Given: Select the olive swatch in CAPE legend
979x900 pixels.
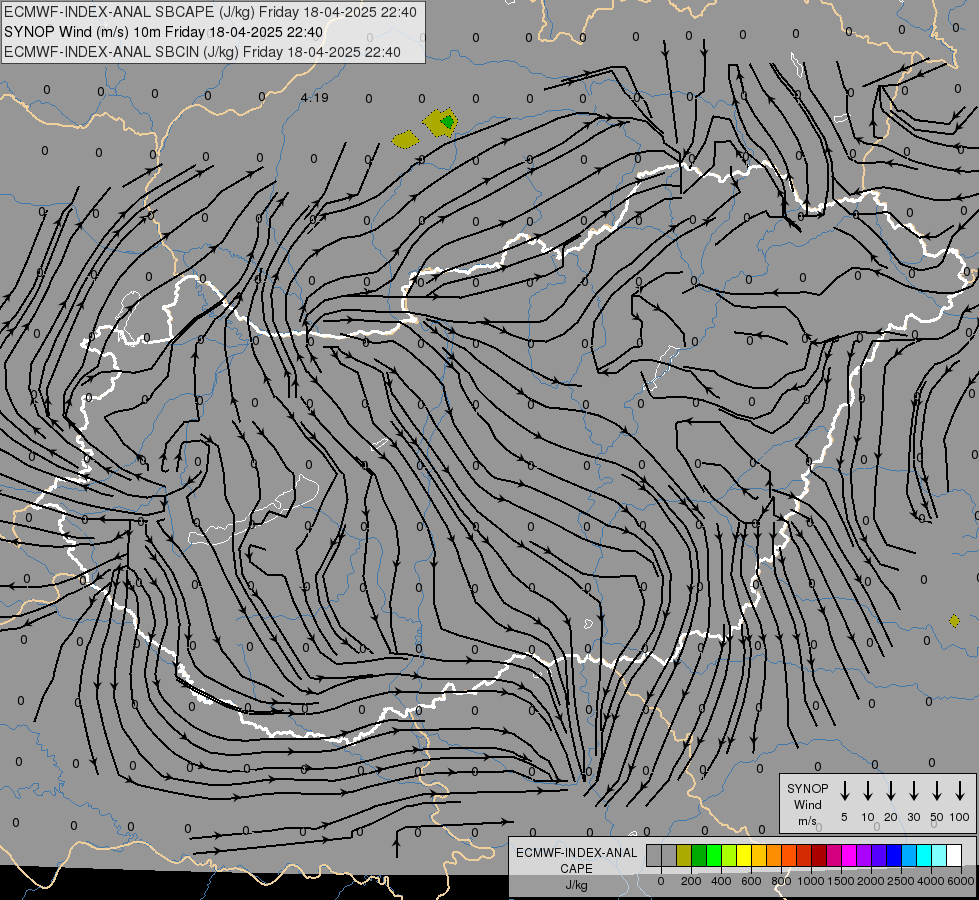Looking at the screenshot, I should 684,856.
